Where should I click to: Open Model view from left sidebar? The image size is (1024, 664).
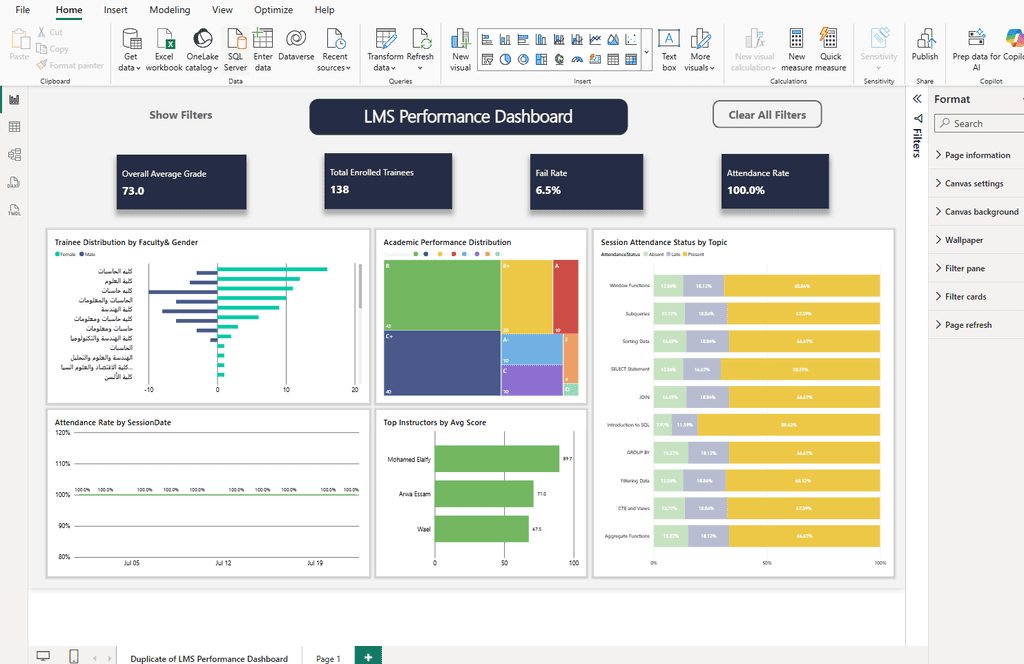click(x=14, y=155)
